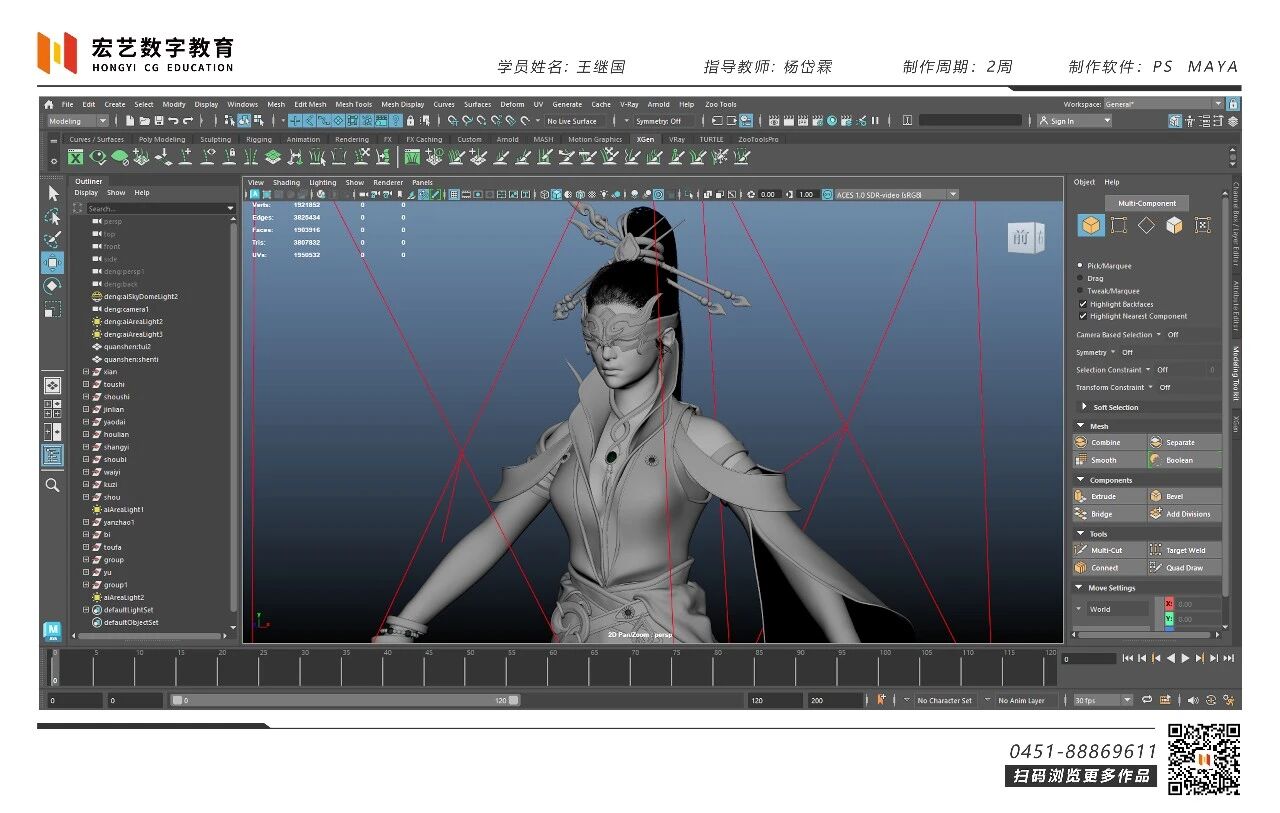Open the Modeling menu set dropdown
Image resolution: width=1280 pixels, height=813 pixels.
[77, 121]
